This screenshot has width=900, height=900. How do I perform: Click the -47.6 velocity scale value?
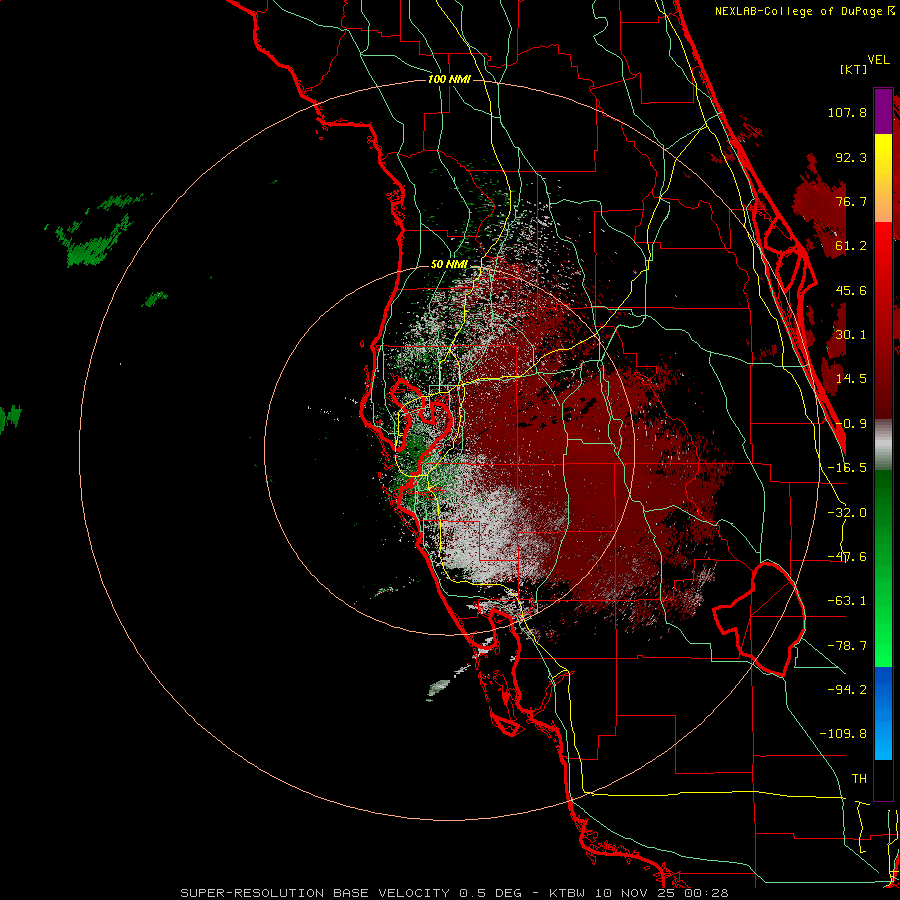pyautogui.click(x=847, y=557)
